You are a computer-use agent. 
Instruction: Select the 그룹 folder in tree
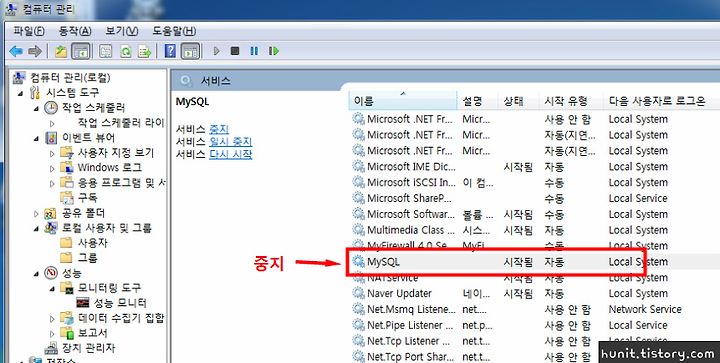click(87, 257)
